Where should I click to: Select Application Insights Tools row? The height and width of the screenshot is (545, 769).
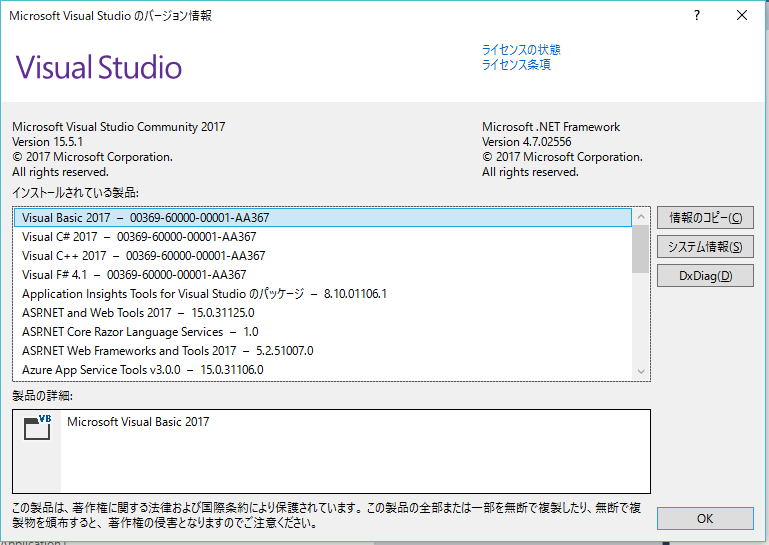click(x=323, y=294)
